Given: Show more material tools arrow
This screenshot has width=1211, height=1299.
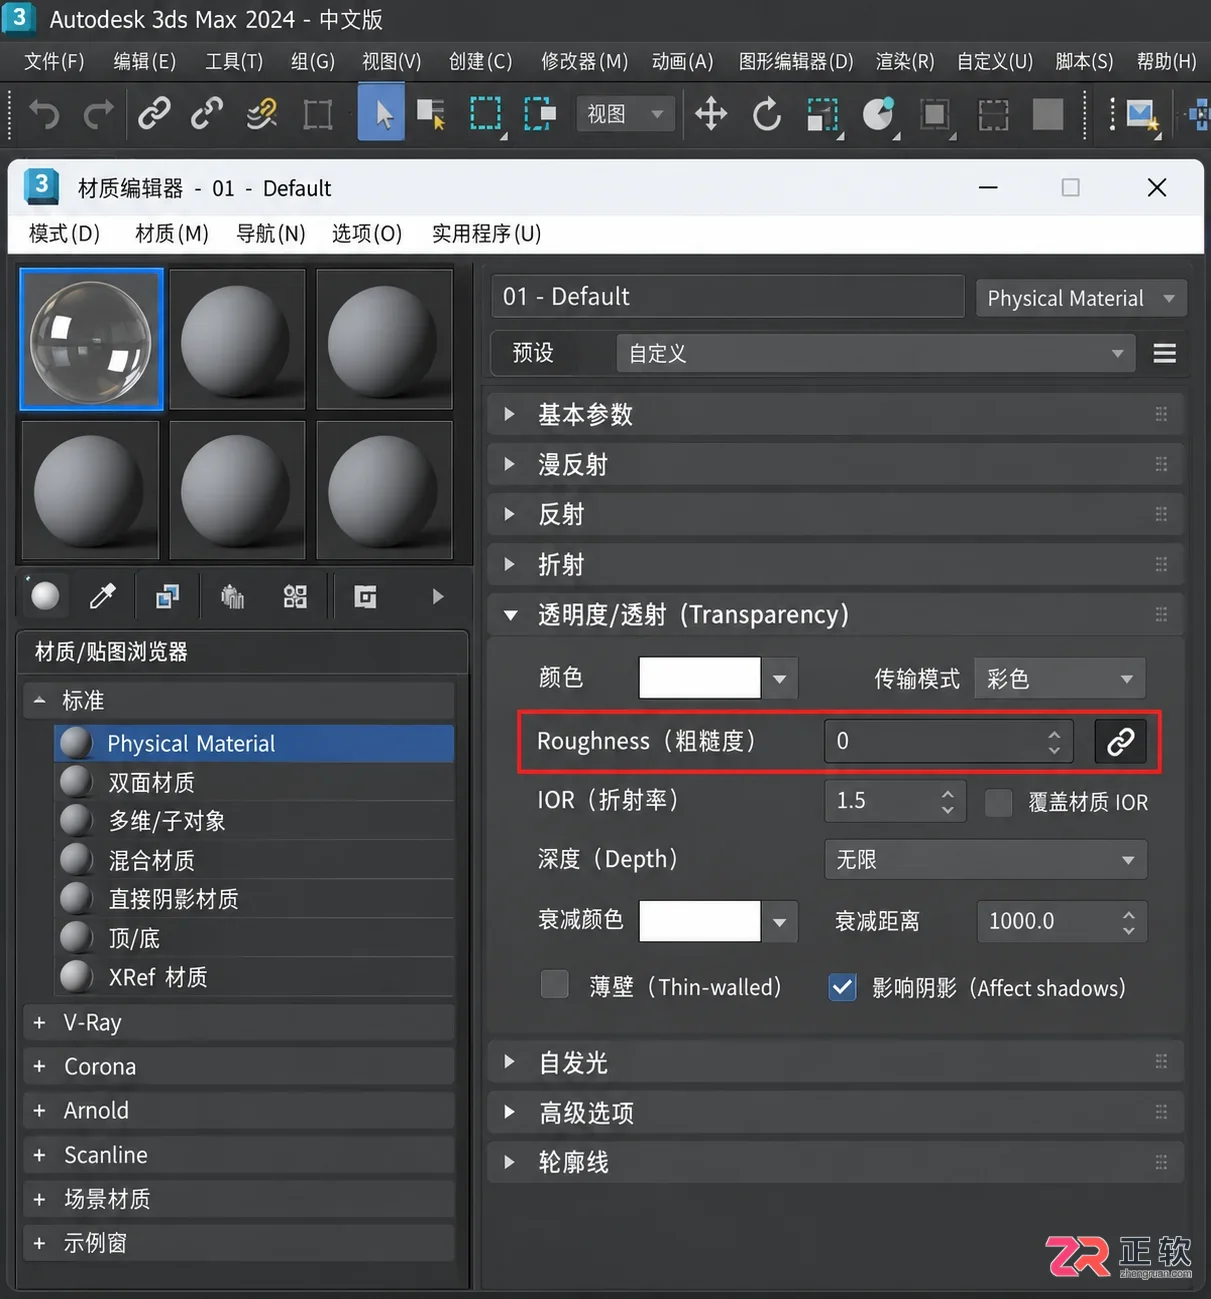Looking at the screenshot, I should [438, 597].
